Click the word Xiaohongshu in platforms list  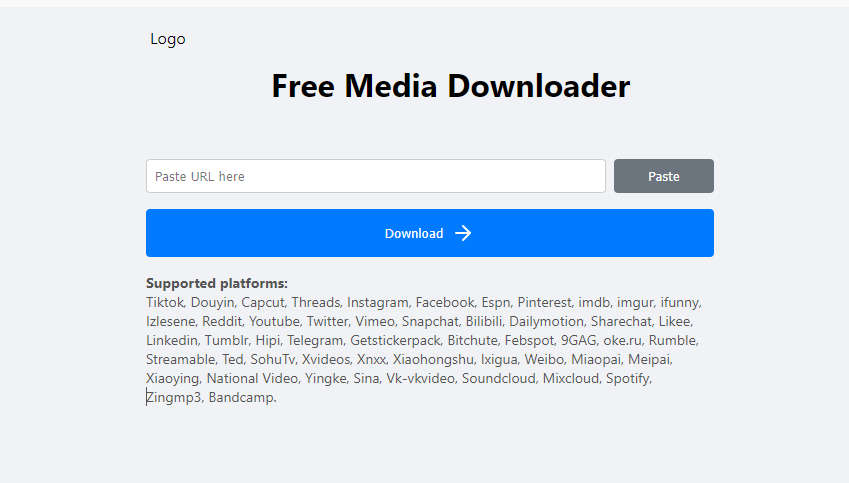(433, 359)
